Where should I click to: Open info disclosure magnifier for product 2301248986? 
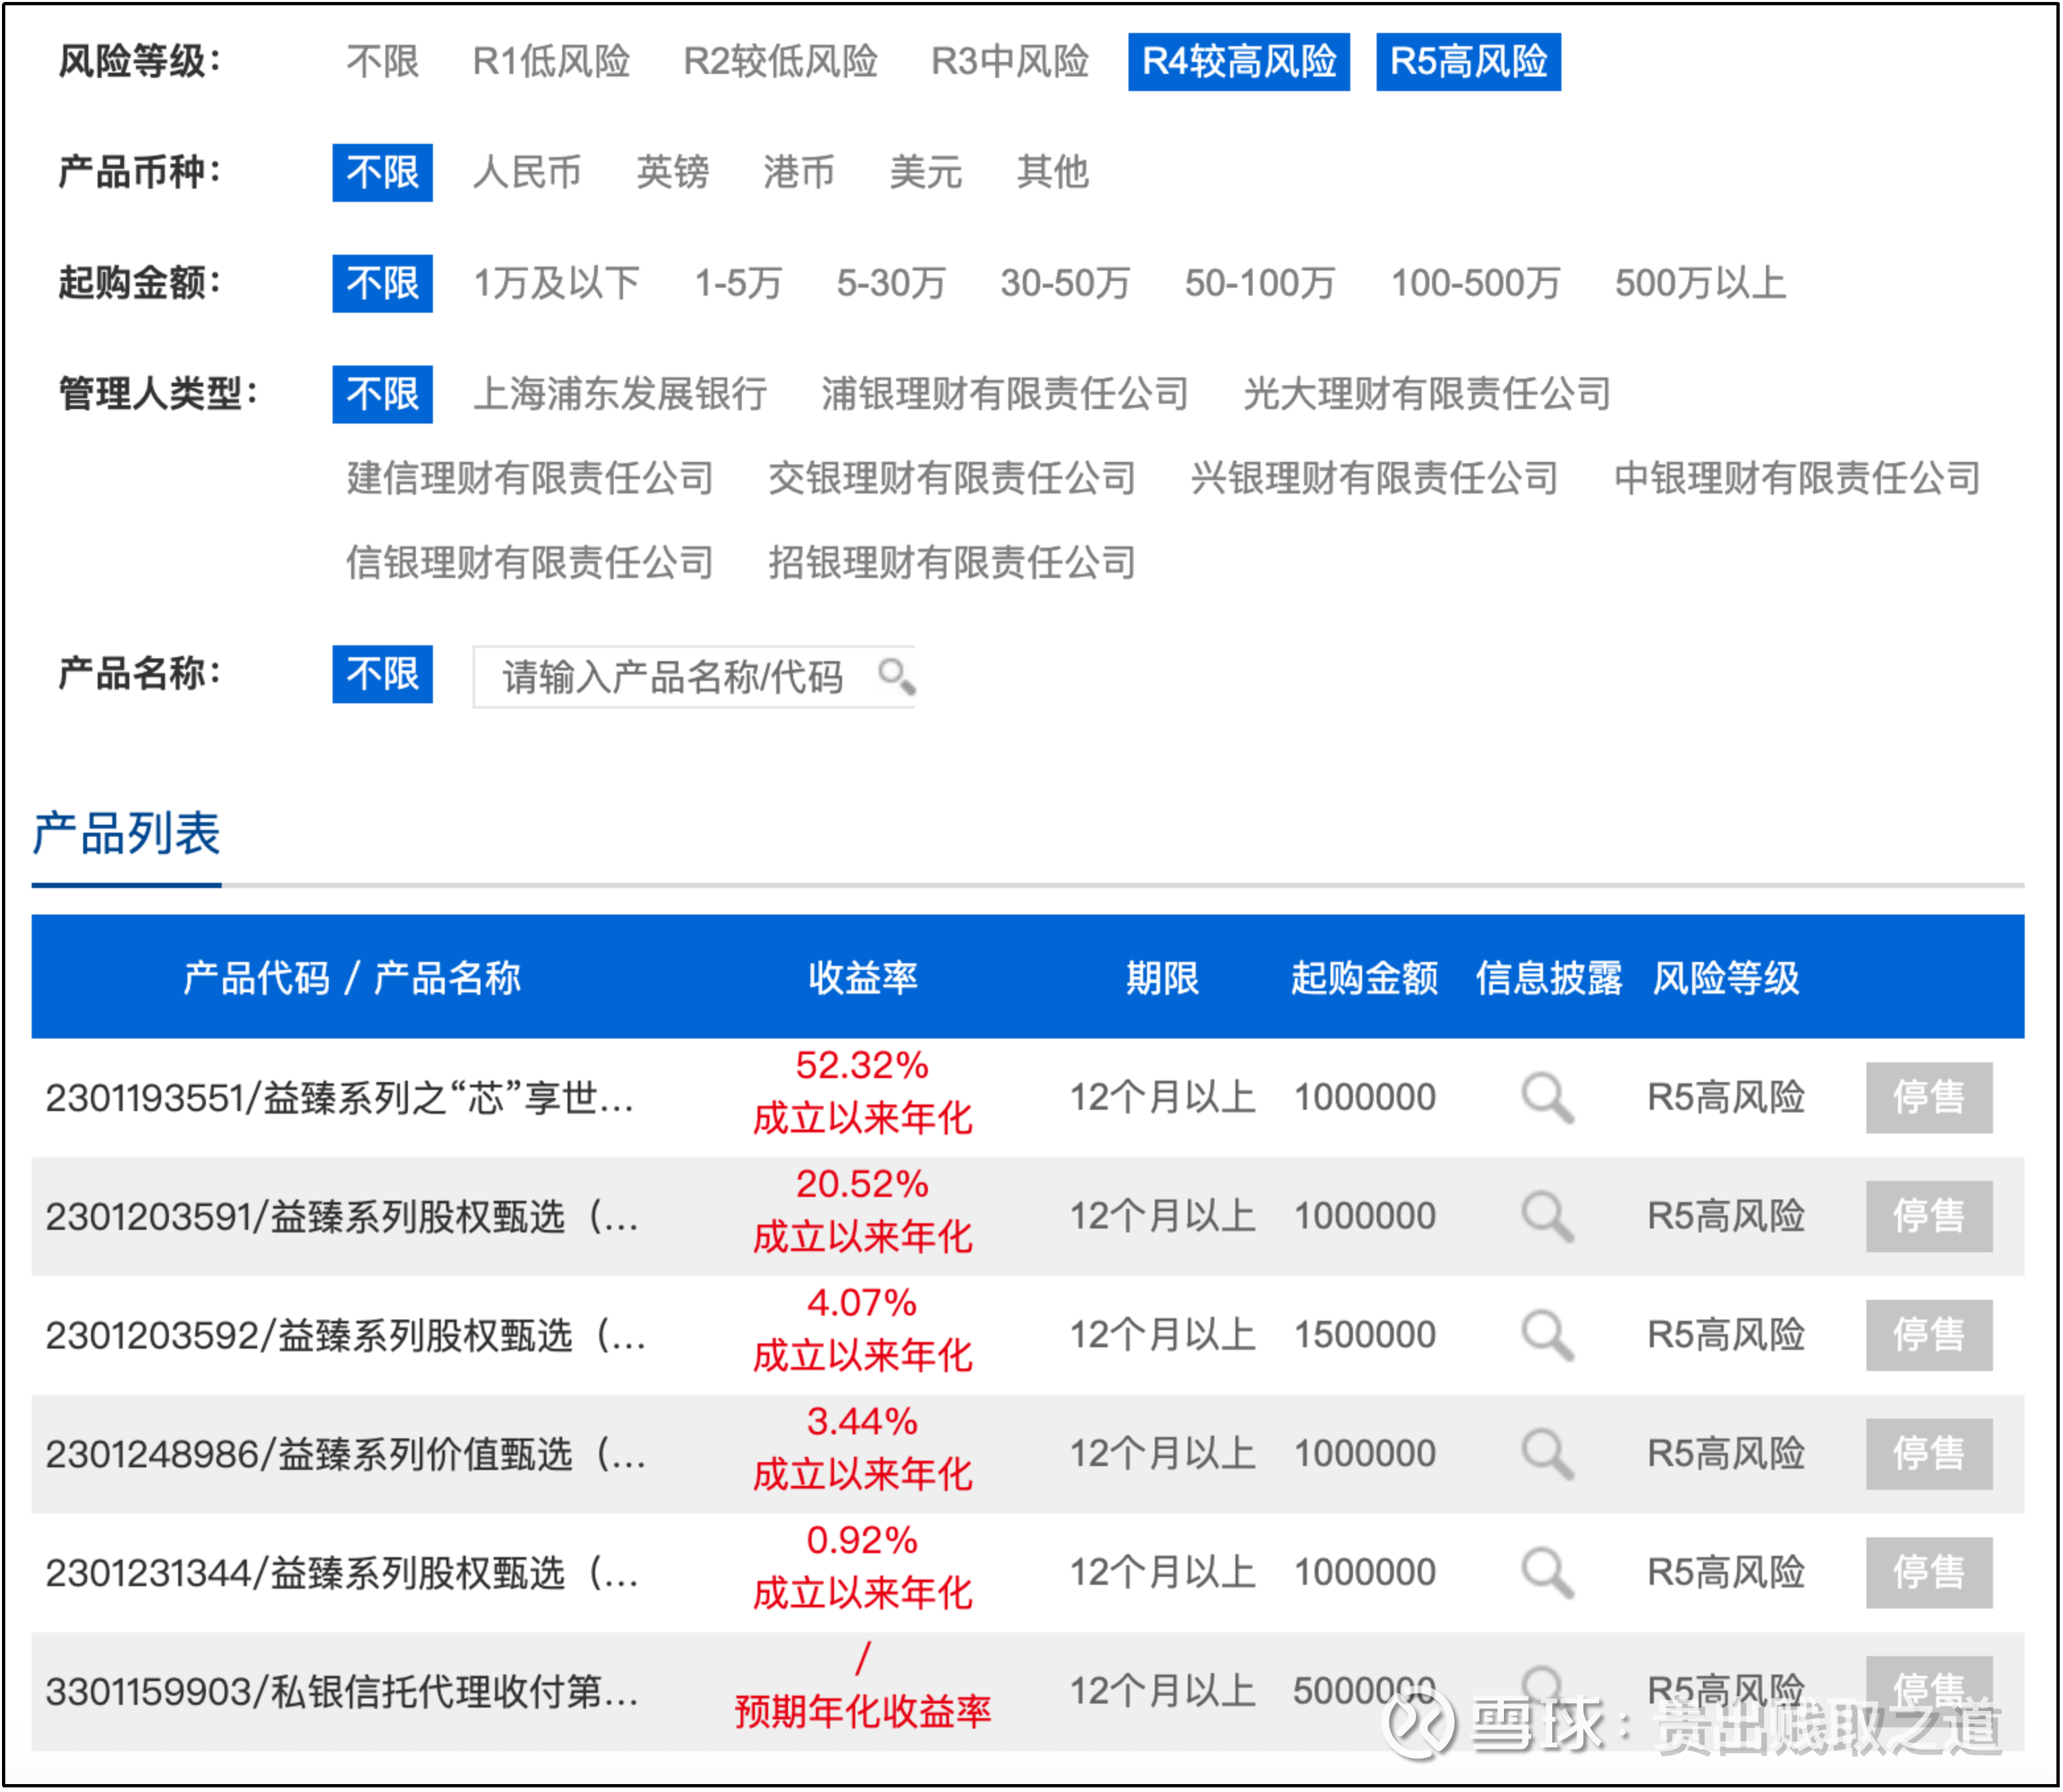click(1547, 1454)
